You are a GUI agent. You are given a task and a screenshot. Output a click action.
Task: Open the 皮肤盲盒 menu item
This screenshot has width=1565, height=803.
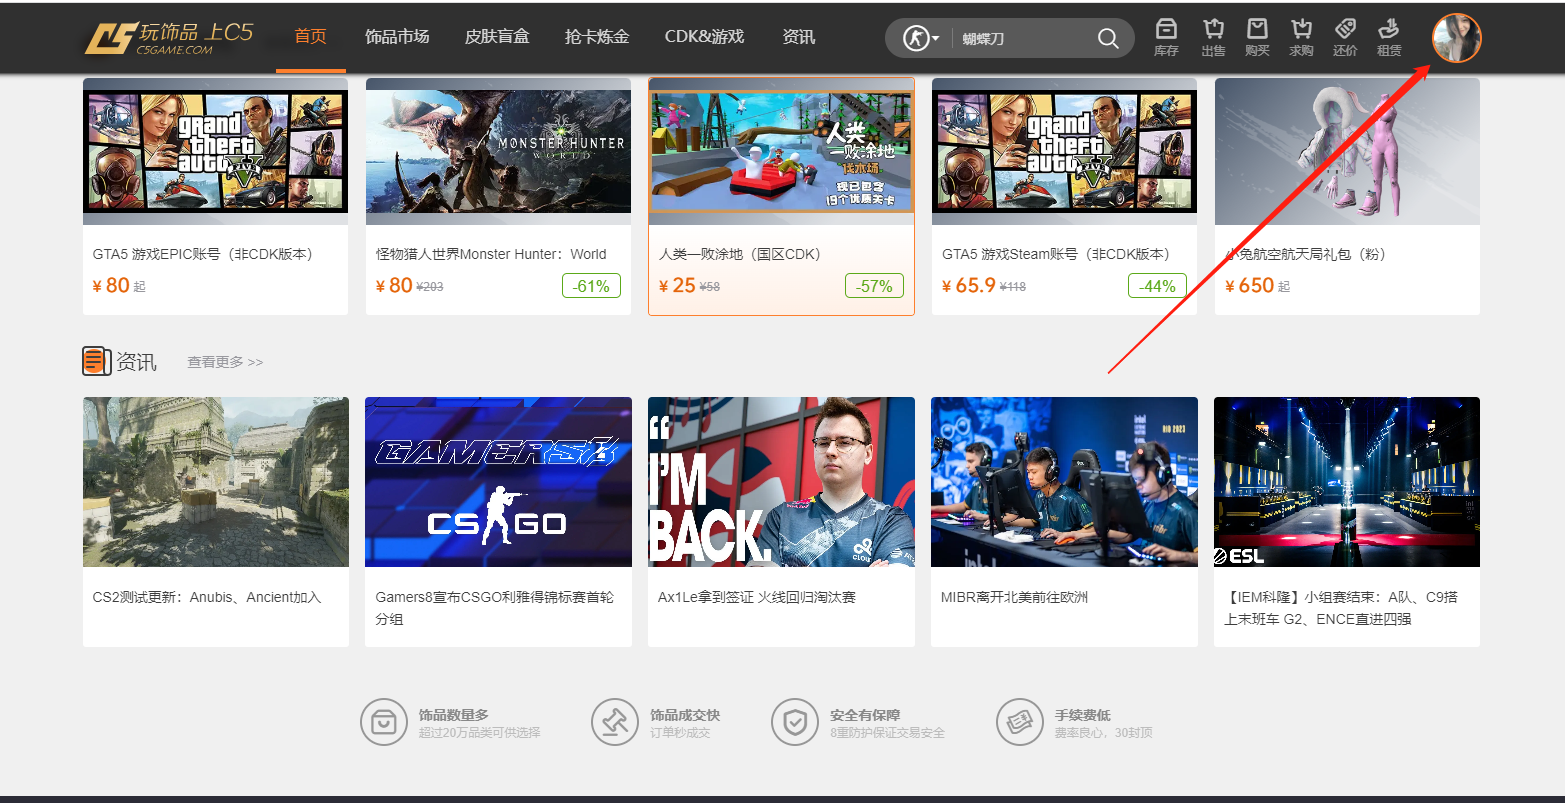coord(497,37)
